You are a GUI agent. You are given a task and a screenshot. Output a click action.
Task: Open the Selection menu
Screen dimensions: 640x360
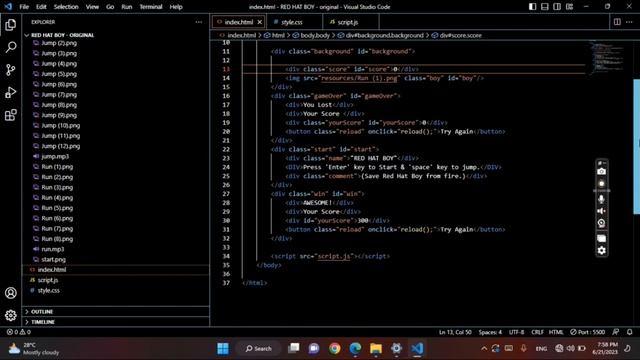[x=66, y=7]
